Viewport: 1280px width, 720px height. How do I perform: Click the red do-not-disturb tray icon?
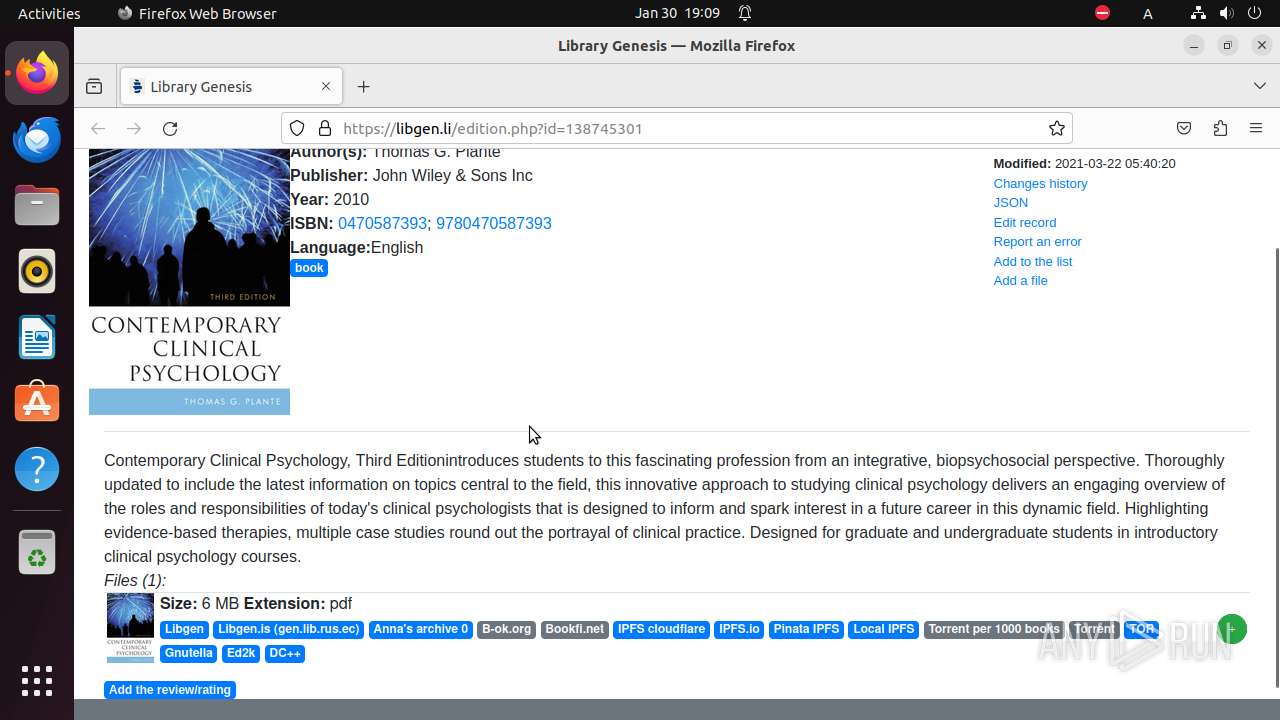[x=1102, y=13]
